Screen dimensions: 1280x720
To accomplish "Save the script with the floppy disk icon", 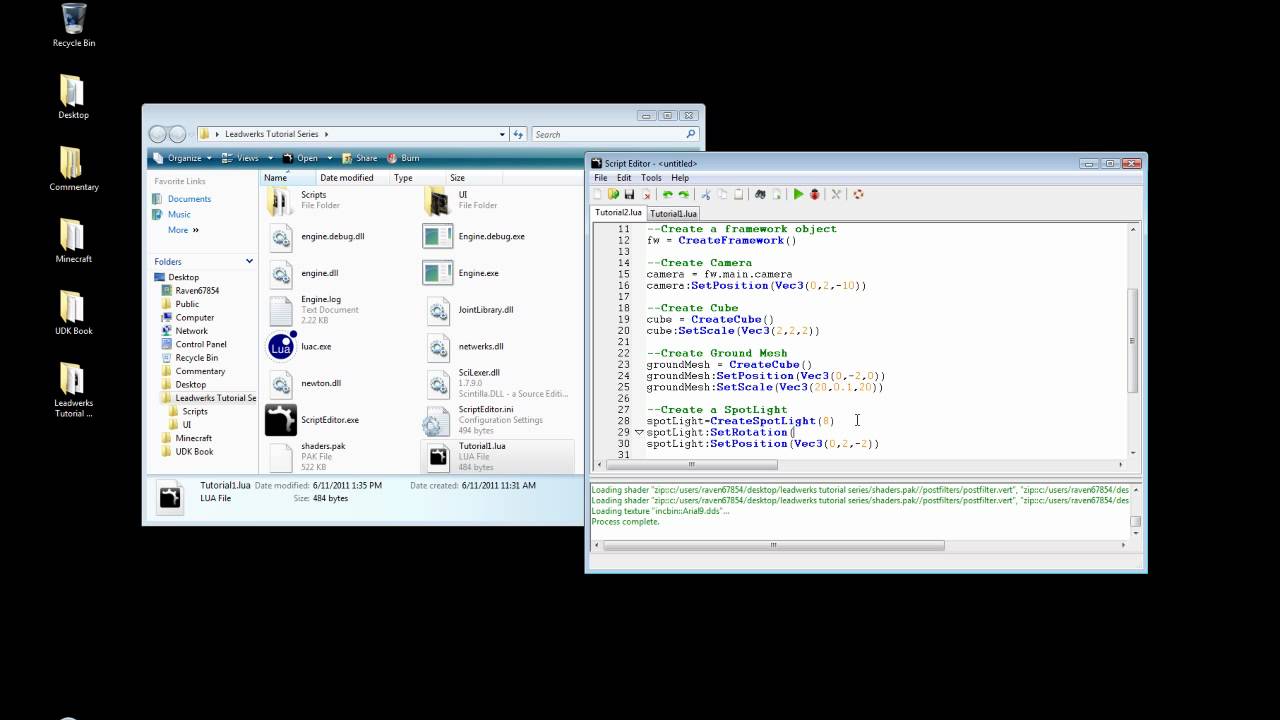I will 629,194.
